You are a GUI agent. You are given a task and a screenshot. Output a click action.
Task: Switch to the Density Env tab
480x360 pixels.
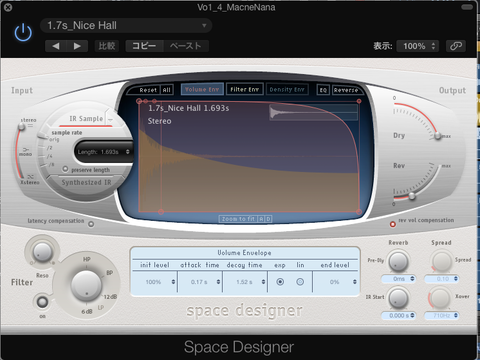click(x=287, y=89)
